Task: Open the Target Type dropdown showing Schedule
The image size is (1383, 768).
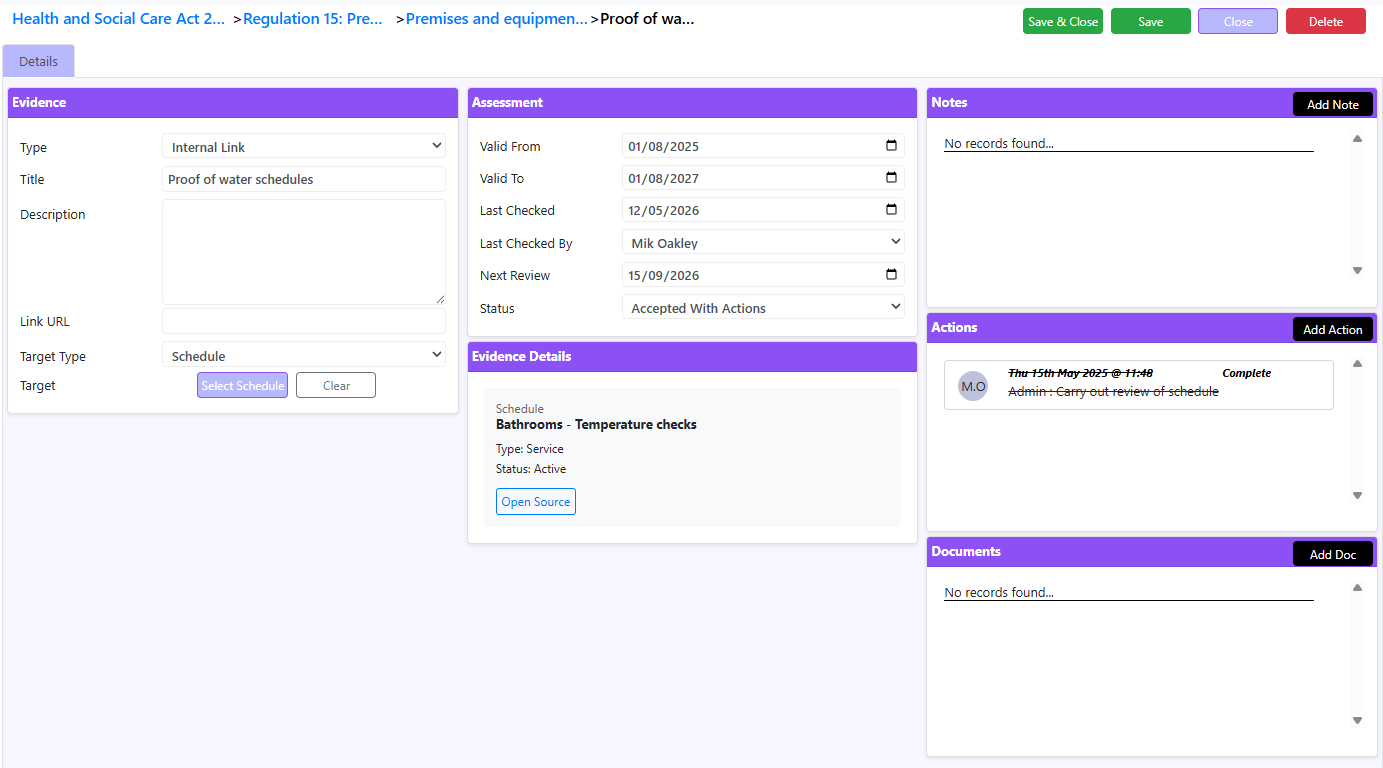Action: [304, 355]
